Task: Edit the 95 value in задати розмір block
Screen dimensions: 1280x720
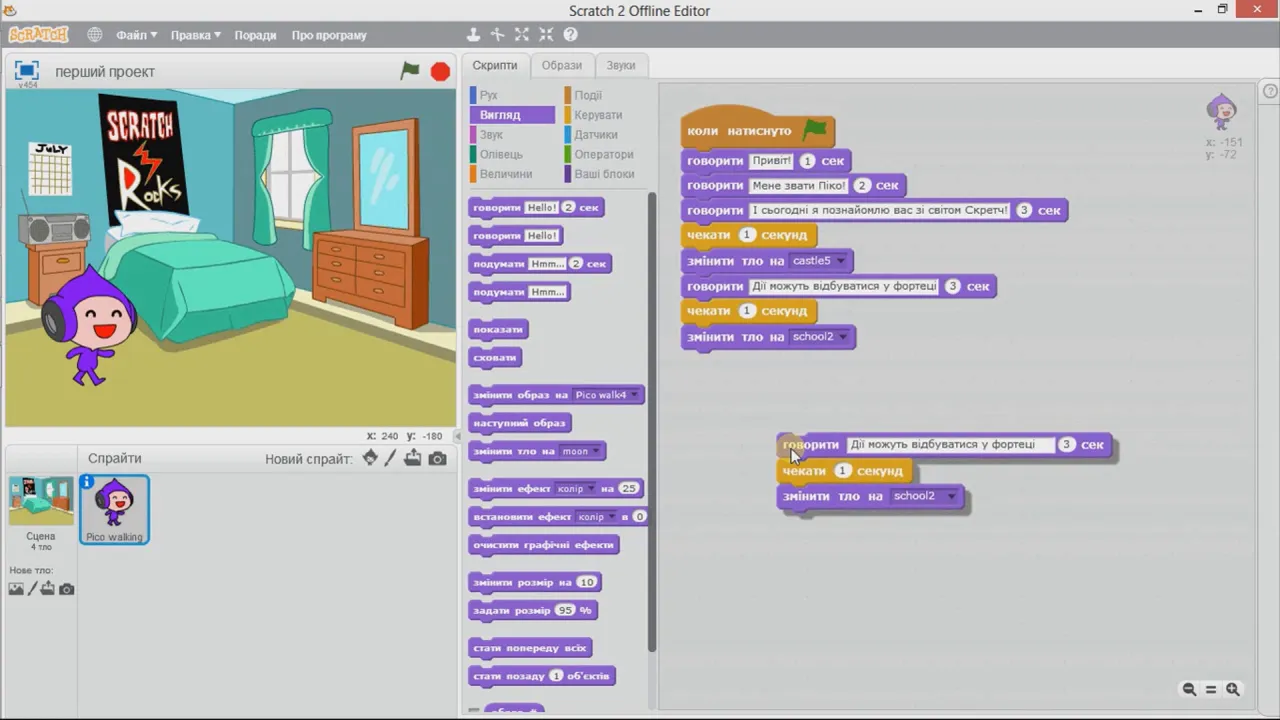Action: point(566,610)
